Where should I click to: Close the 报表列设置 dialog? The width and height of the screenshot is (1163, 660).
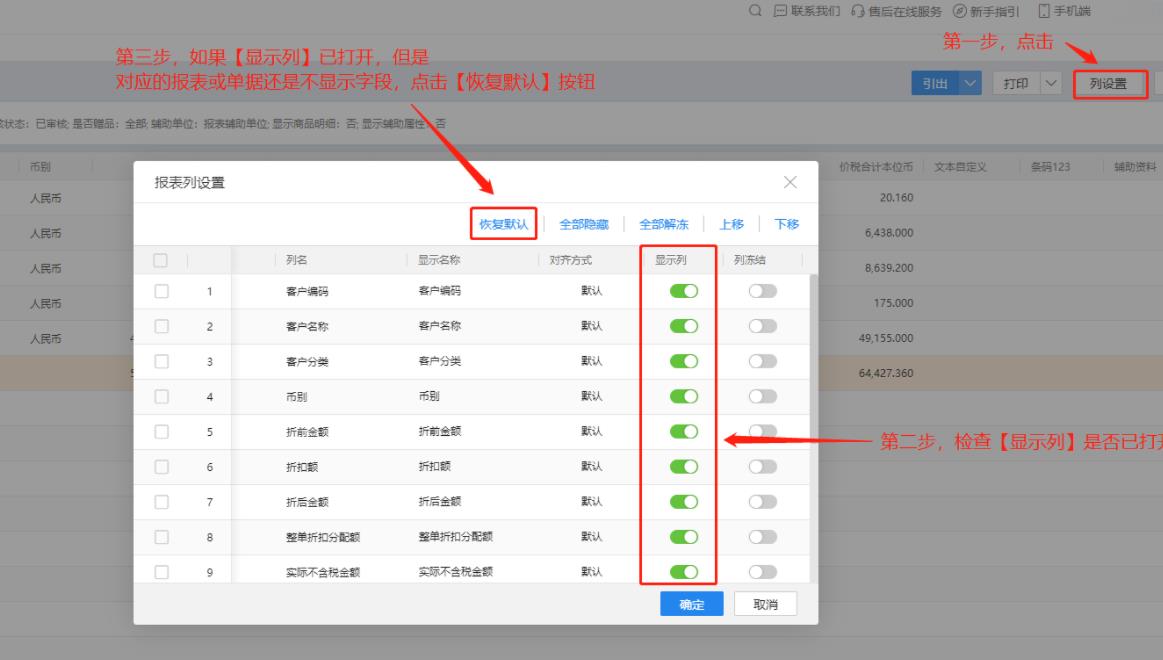(790, 182)
